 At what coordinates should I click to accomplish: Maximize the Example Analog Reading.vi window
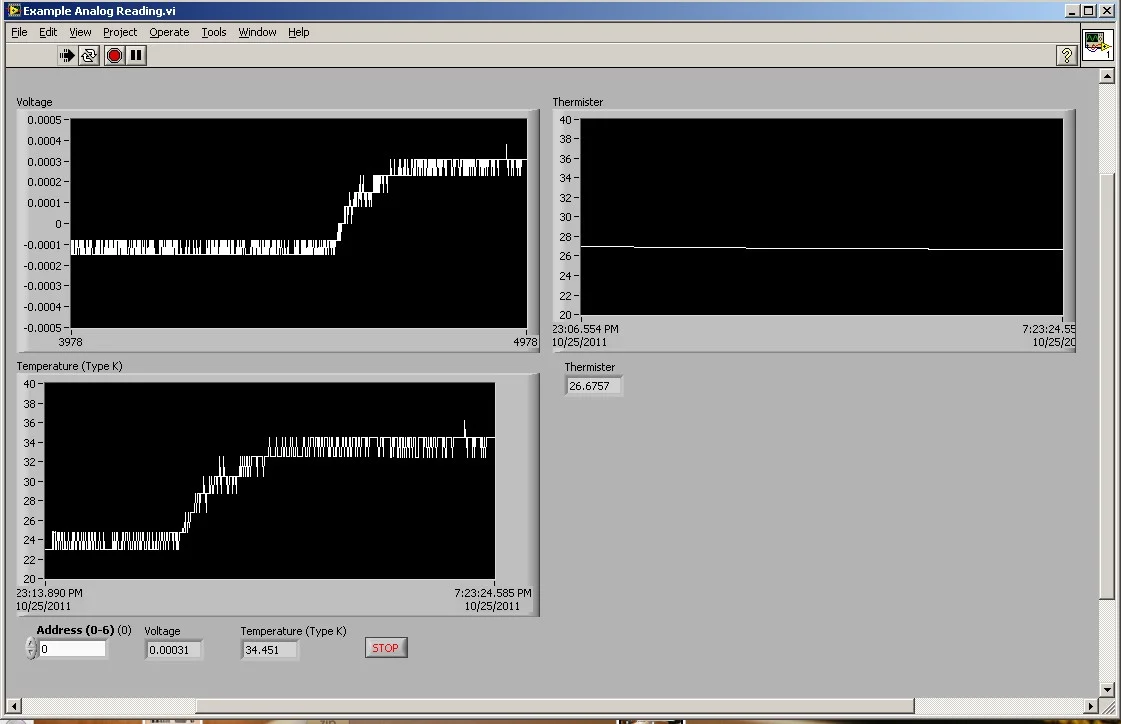coord(1088,11)
